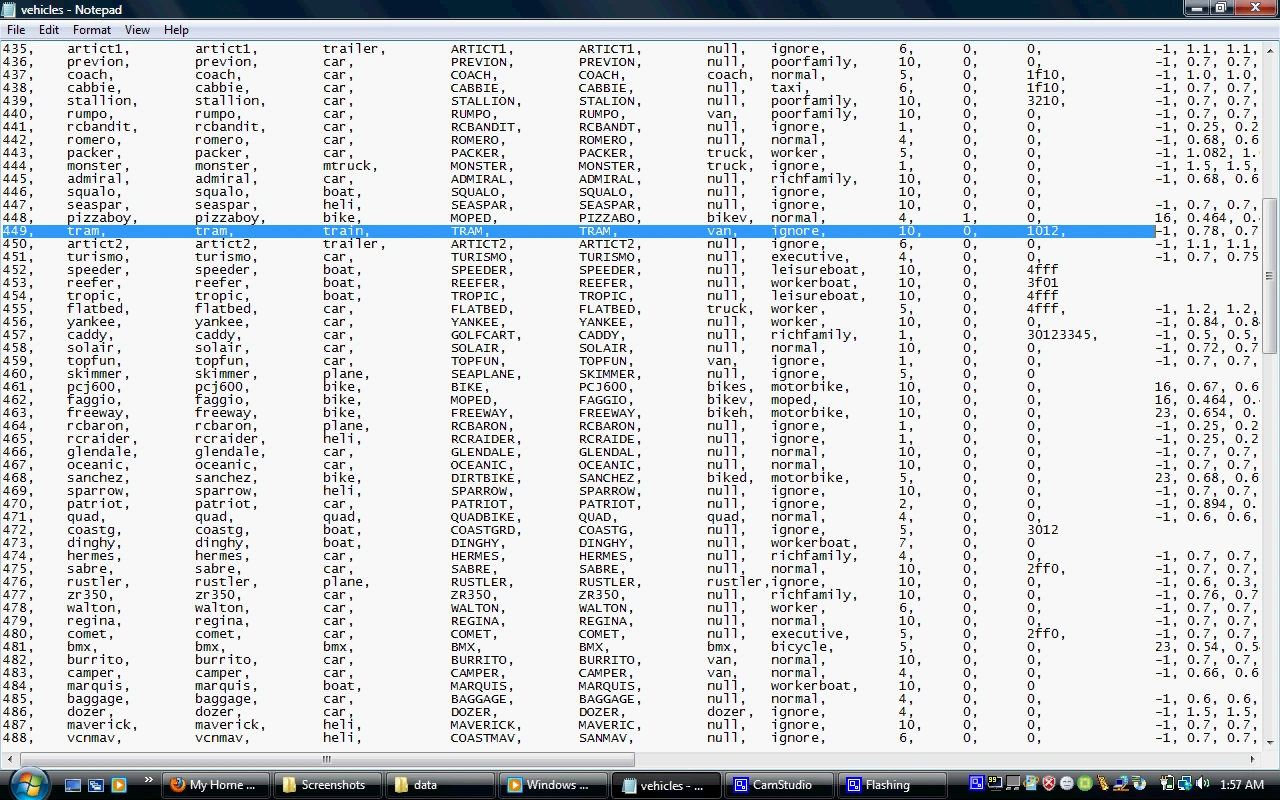Click the red security shield tray icon

(x=1049, y=785)
